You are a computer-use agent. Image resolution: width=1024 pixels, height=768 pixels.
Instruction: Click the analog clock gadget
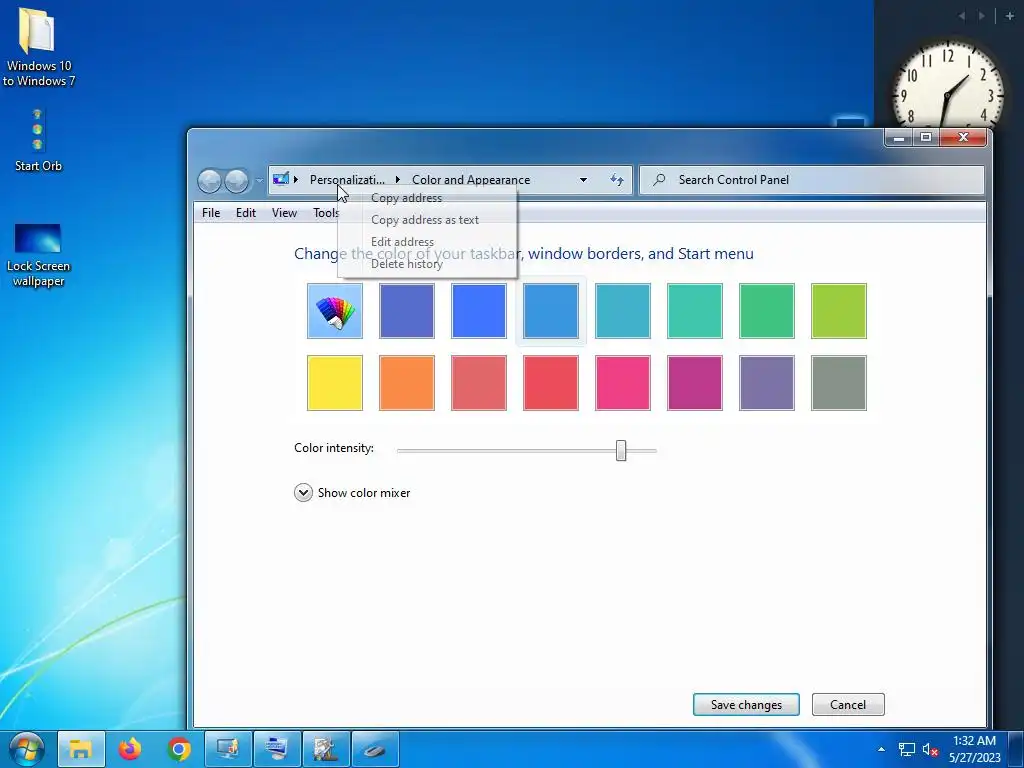point(948,86)
